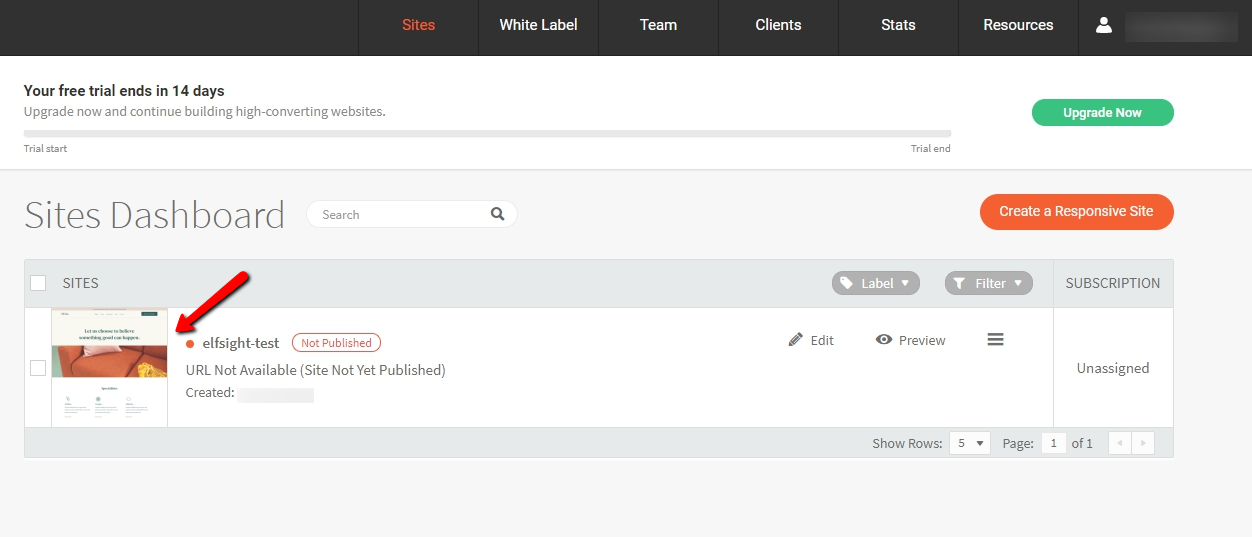The width and height of the screenshot is (1252, 537).
Task: Open the Label dropdown
Action: [875, 283]
